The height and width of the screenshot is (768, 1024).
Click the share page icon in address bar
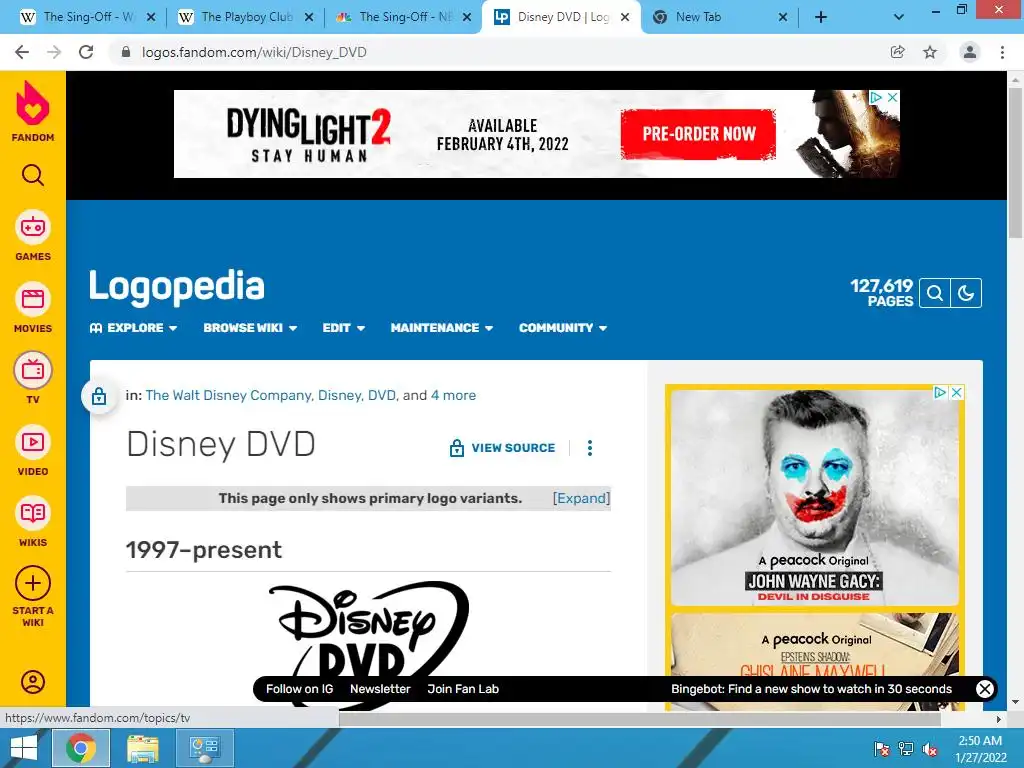[x=898, y=52]
